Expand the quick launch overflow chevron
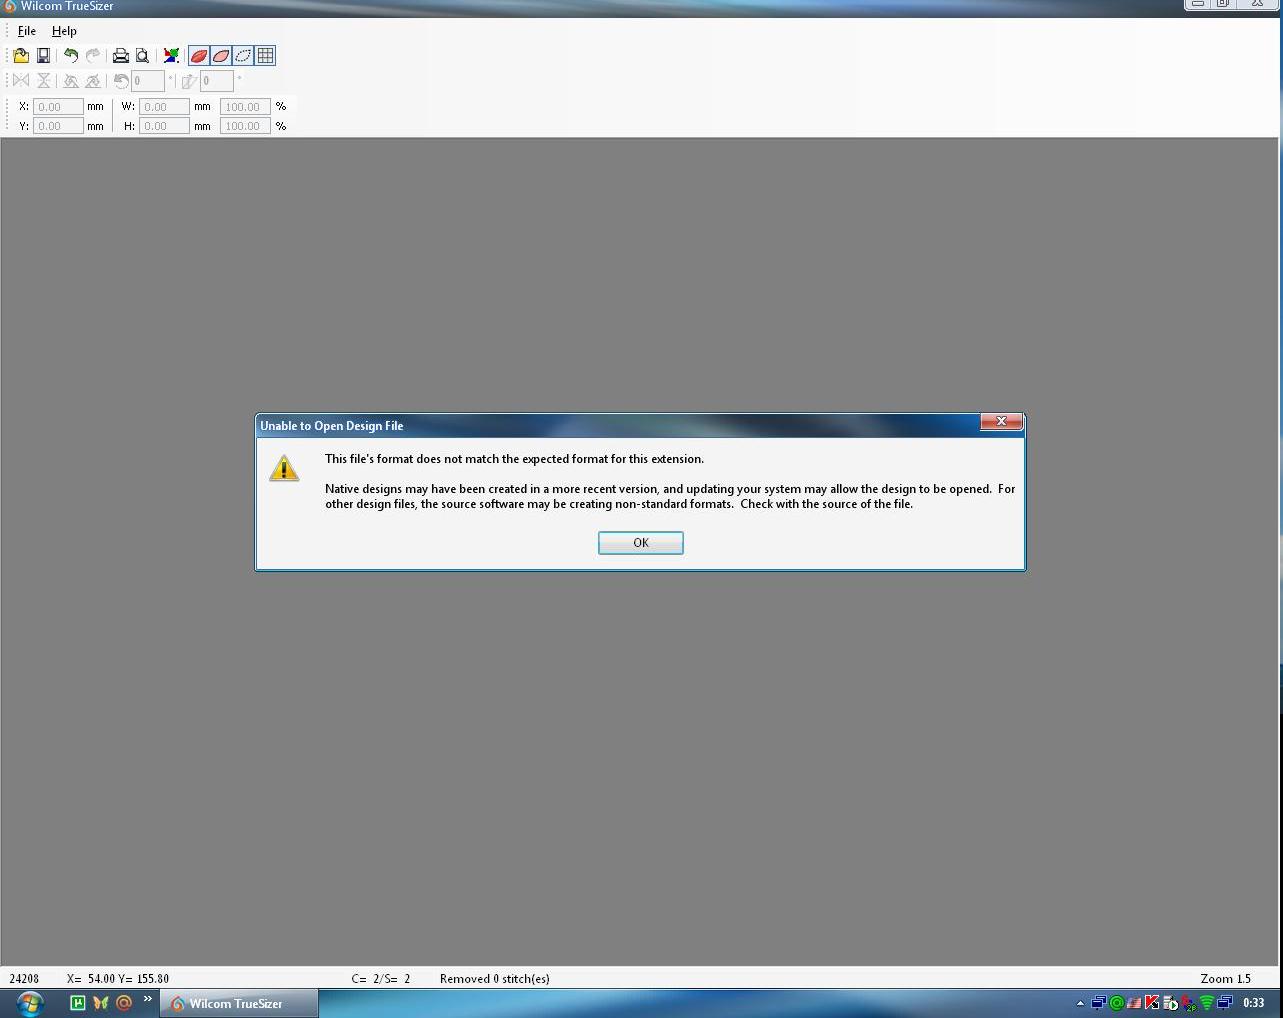Screen dimensions: 1283x1018 pos(148,999)
